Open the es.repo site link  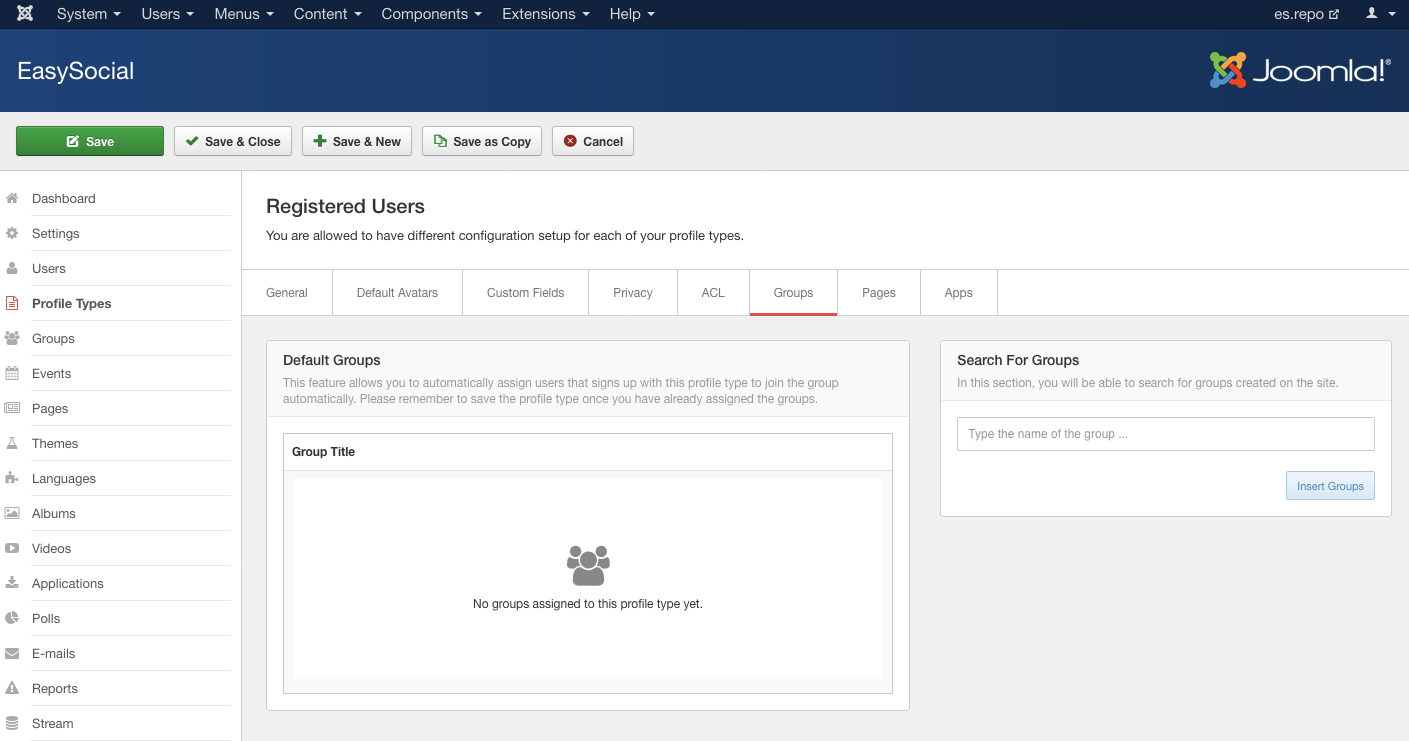tap(1306, 14)
